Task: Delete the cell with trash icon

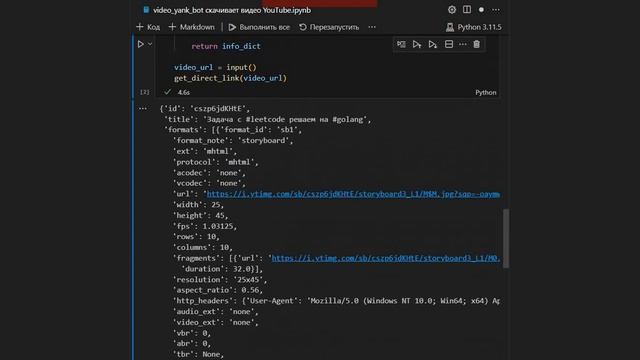Action: coord(476,44)
